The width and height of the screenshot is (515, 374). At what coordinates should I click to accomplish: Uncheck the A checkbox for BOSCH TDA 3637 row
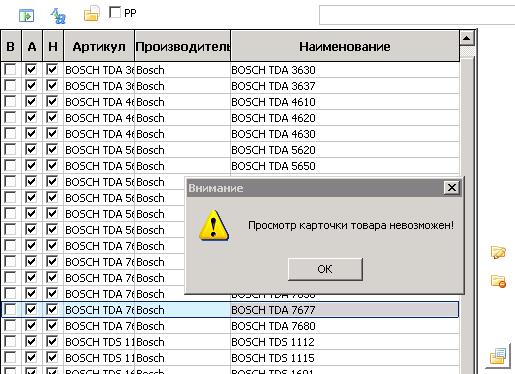coord(31,86)
